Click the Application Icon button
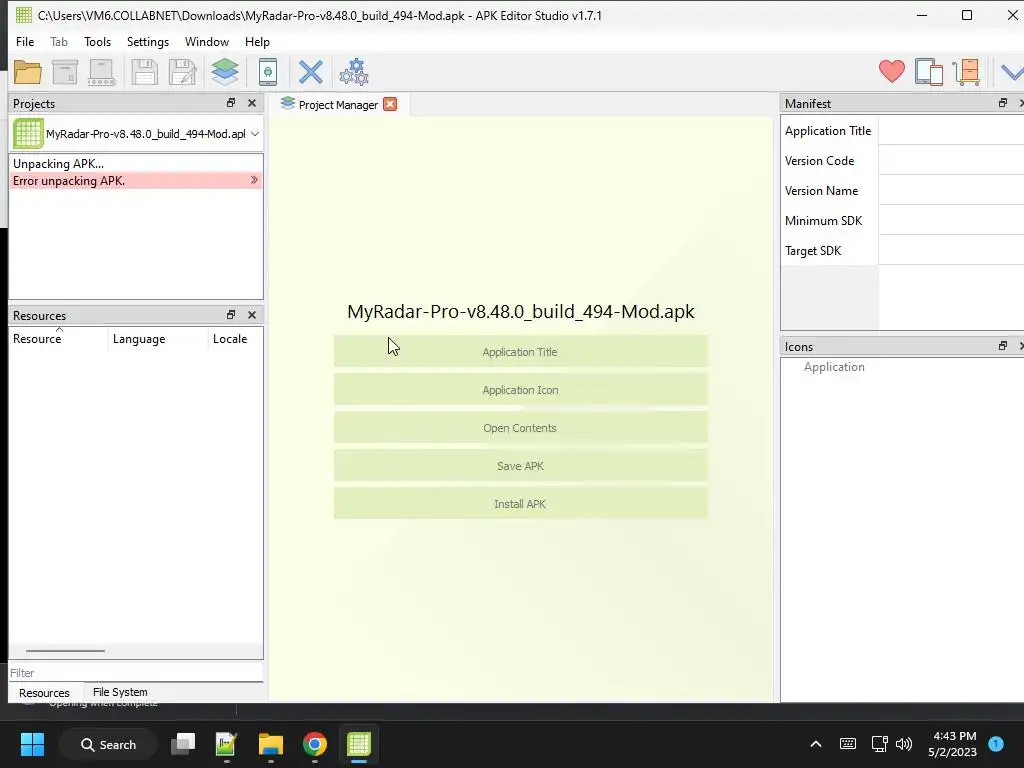Image resolution: width=1024 pixels, height=768 pixels. point(520,390)
